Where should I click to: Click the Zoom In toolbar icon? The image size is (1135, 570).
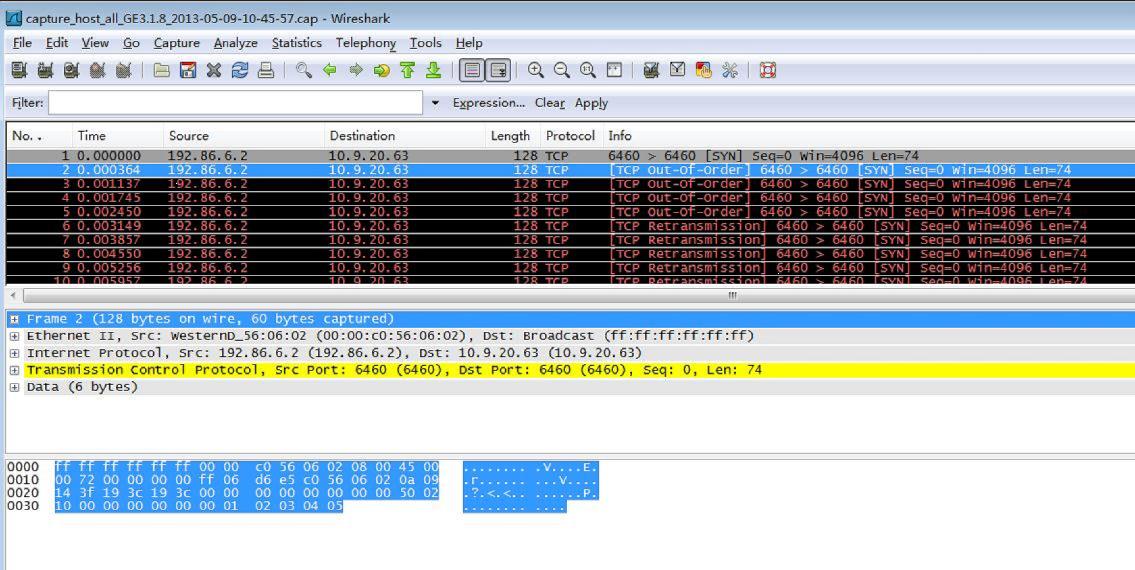tap(536, 70)
